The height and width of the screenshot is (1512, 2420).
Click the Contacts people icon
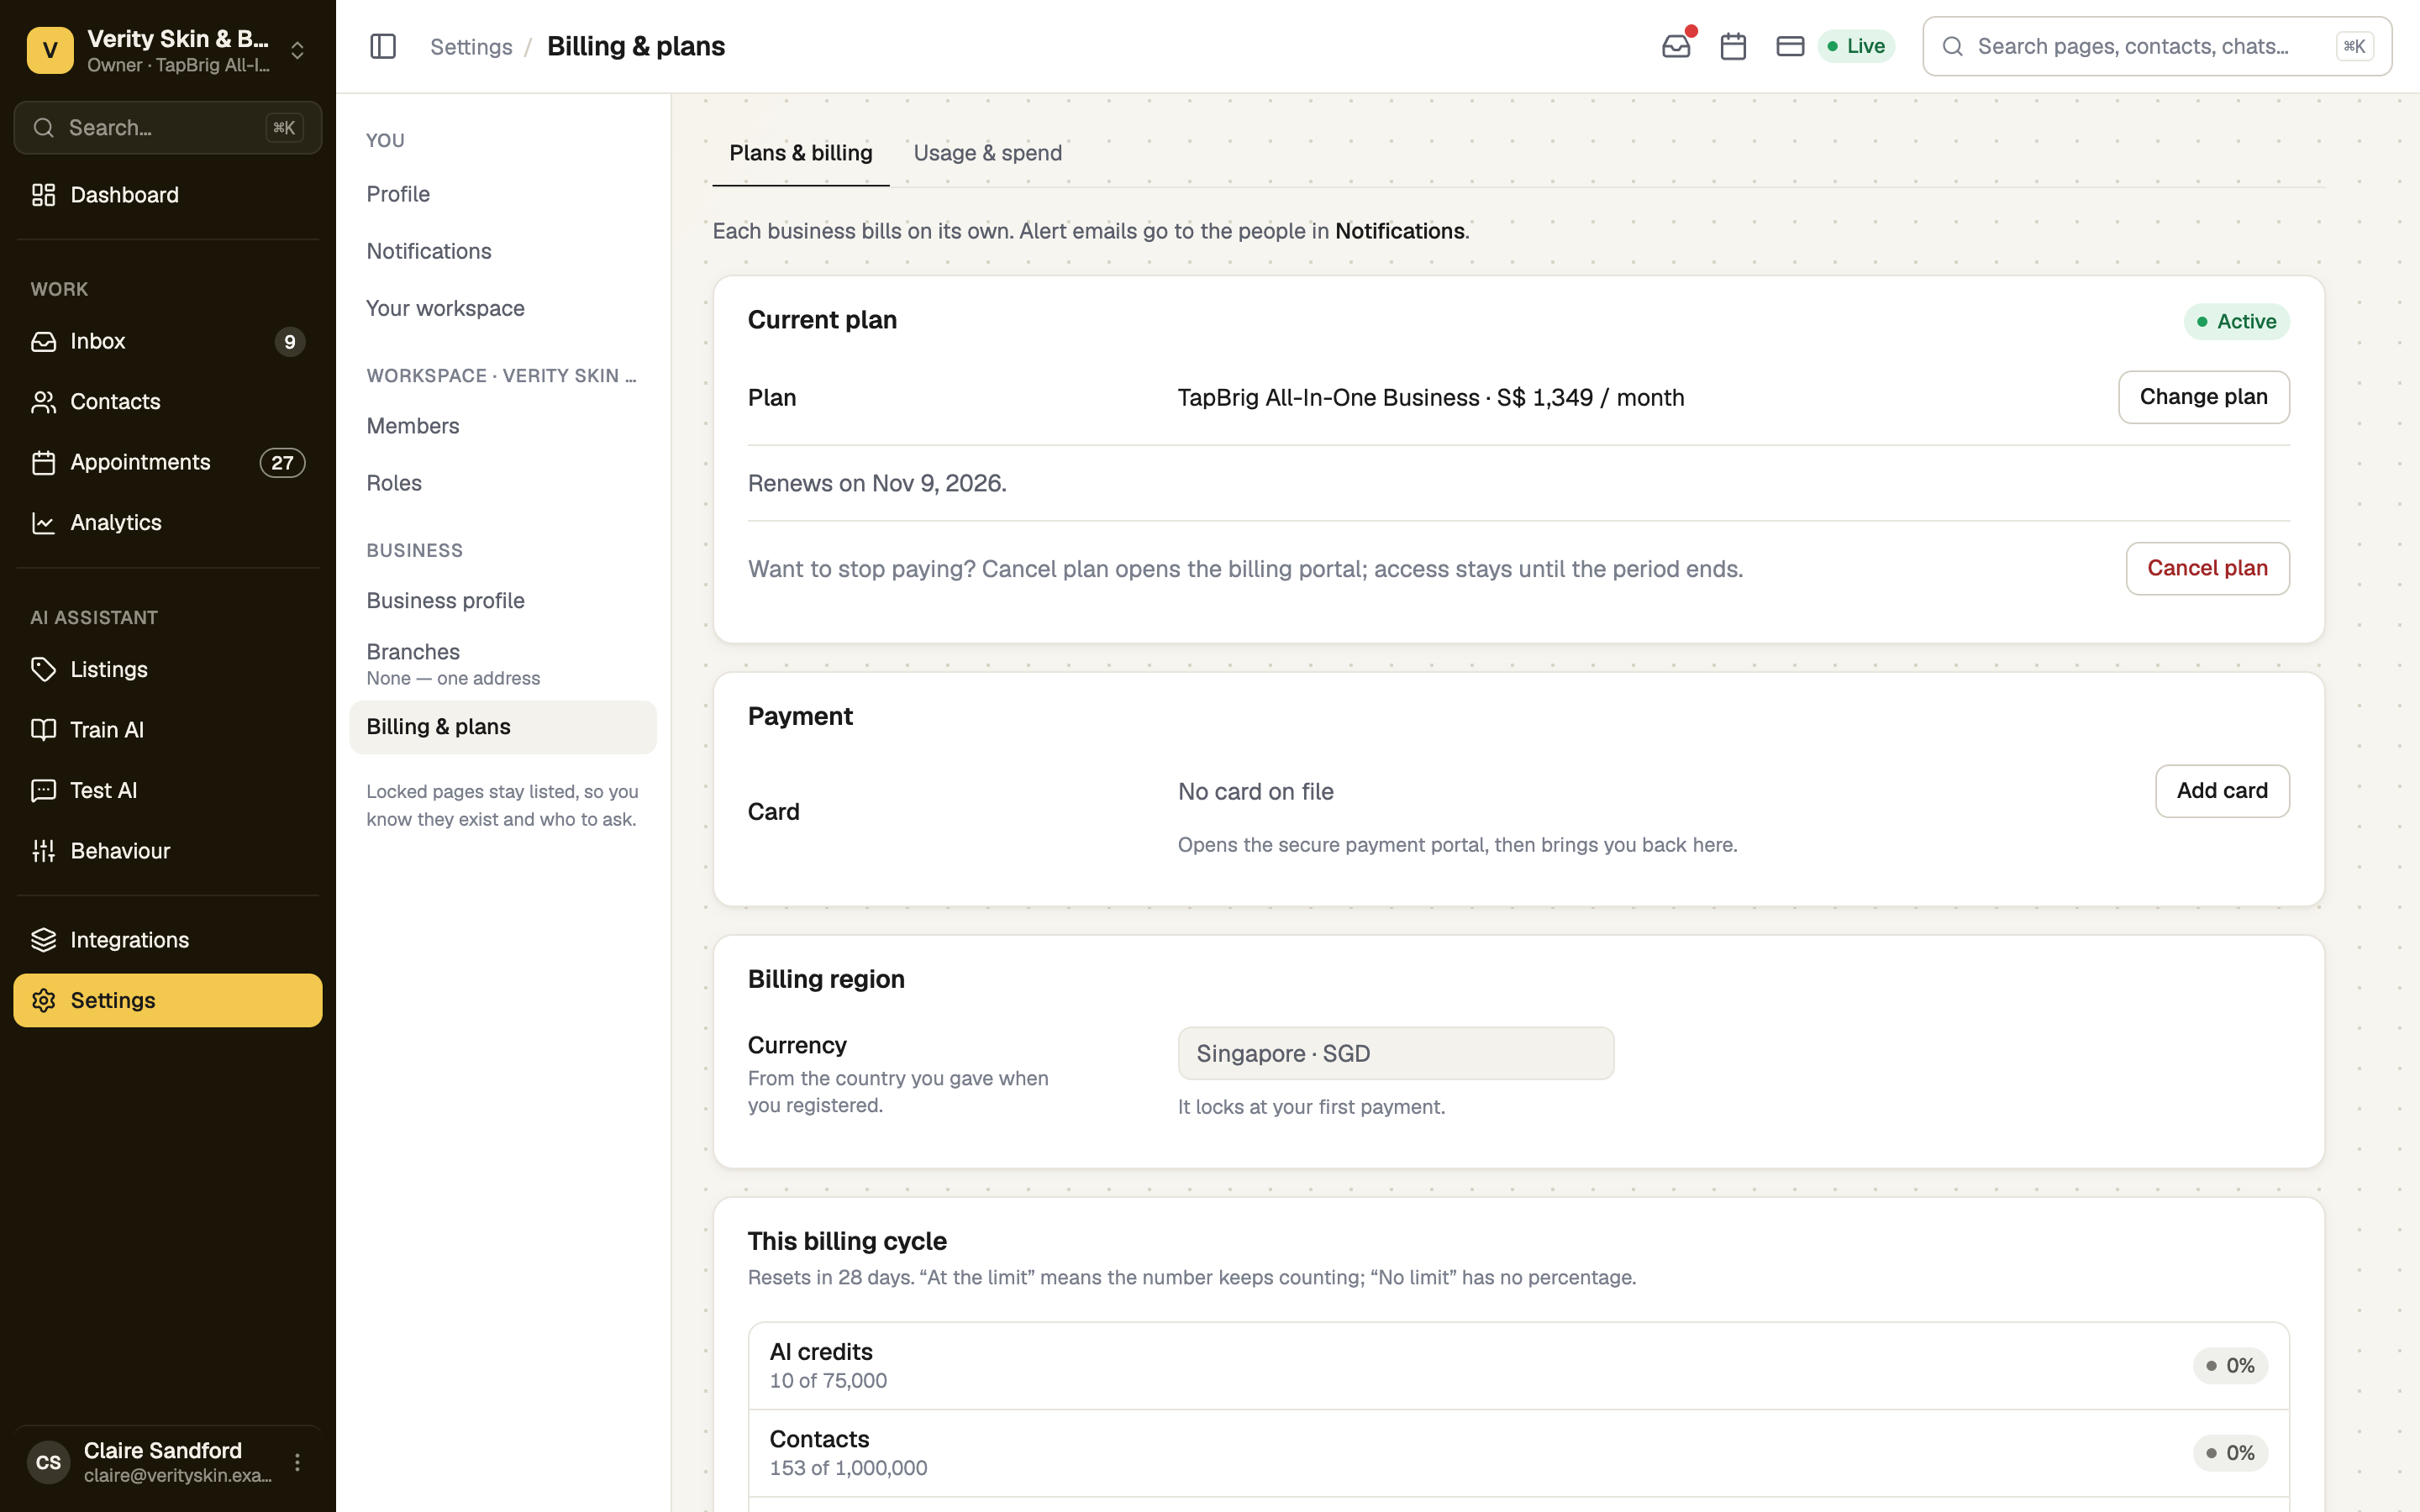pyautogui.click(x=43, y=402)
